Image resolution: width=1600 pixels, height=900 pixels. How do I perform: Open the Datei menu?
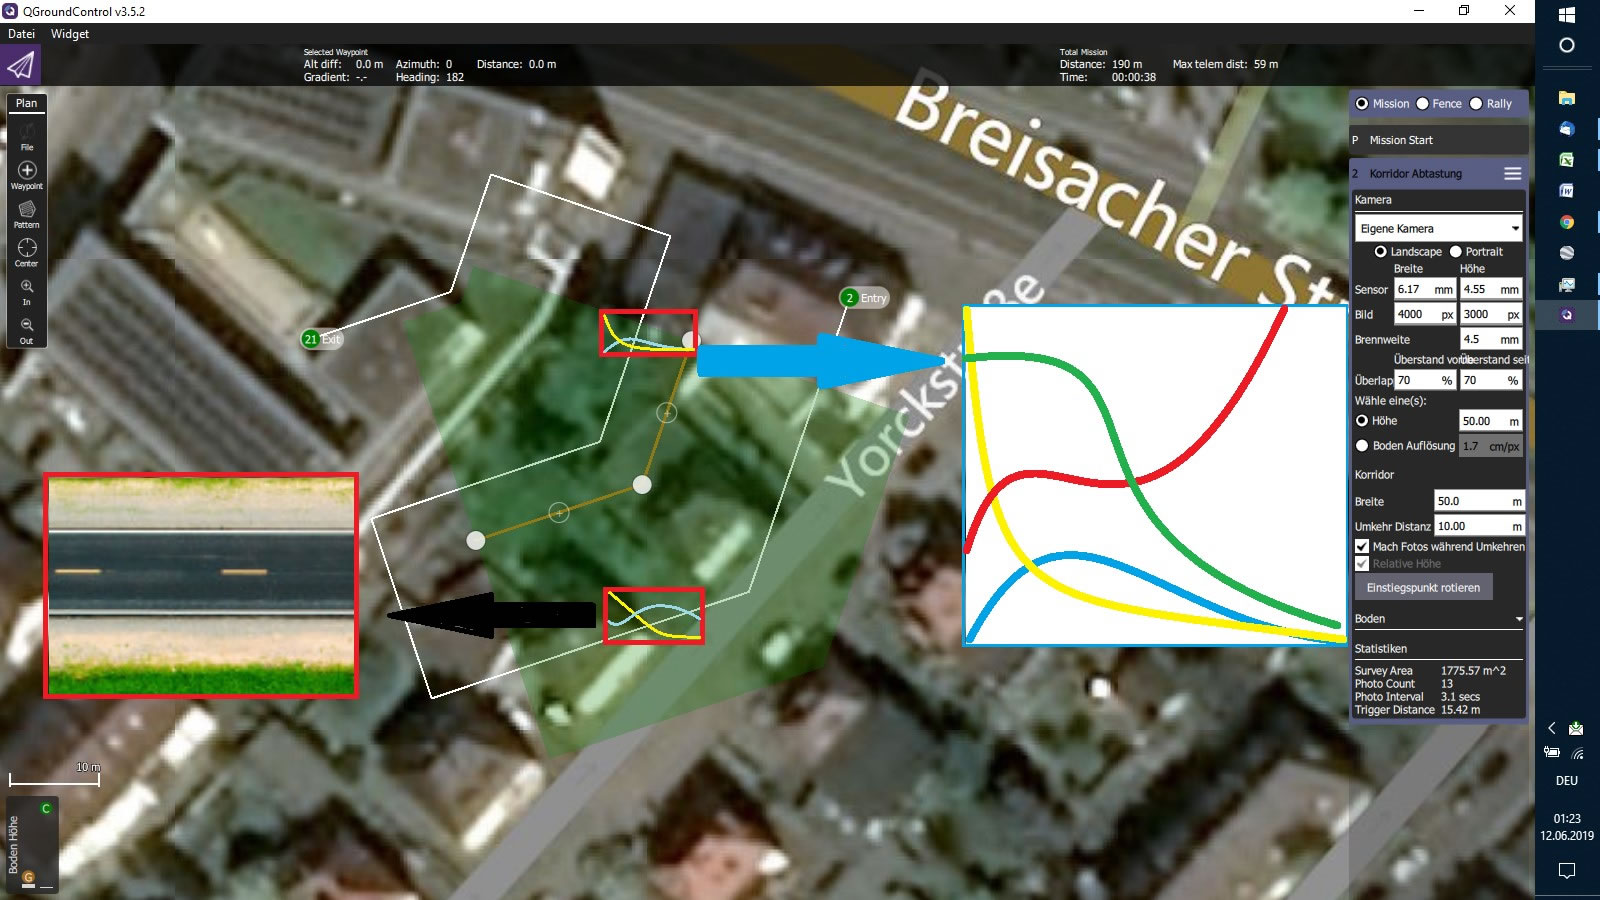pyautogui.click(x=21, y=34)
